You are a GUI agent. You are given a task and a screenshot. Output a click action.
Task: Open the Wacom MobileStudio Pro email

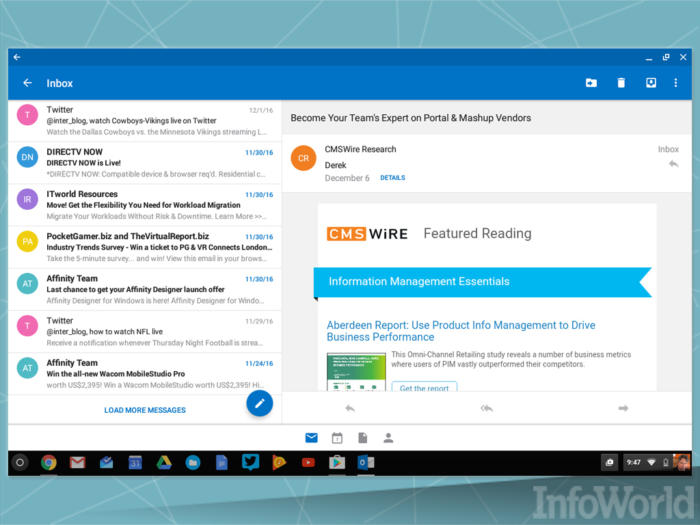[145, 374]
